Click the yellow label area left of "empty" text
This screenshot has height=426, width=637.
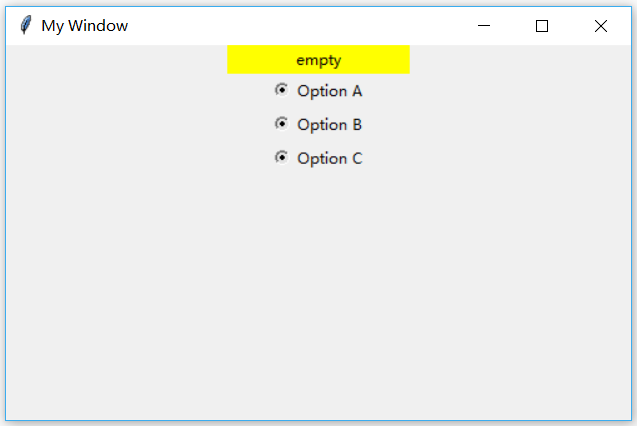261,60
